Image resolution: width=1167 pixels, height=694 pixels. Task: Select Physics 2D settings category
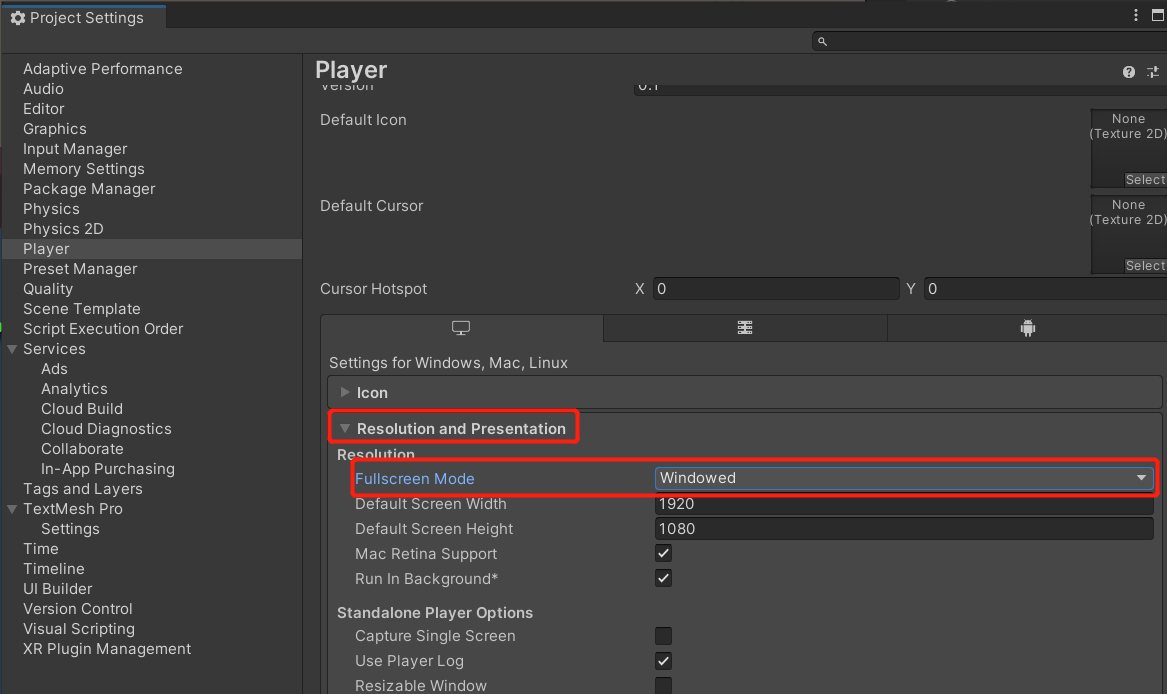click(63, 229)
